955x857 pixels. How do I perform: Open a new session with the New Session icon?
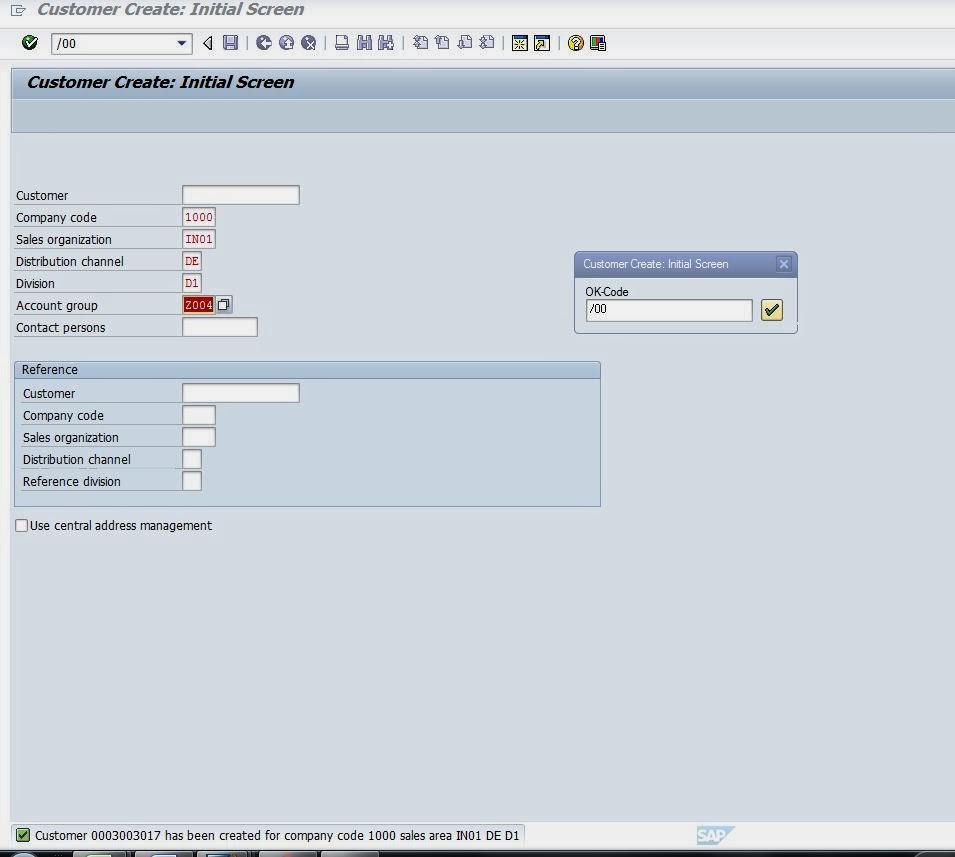pyautogui.click(x=519, y=43)
